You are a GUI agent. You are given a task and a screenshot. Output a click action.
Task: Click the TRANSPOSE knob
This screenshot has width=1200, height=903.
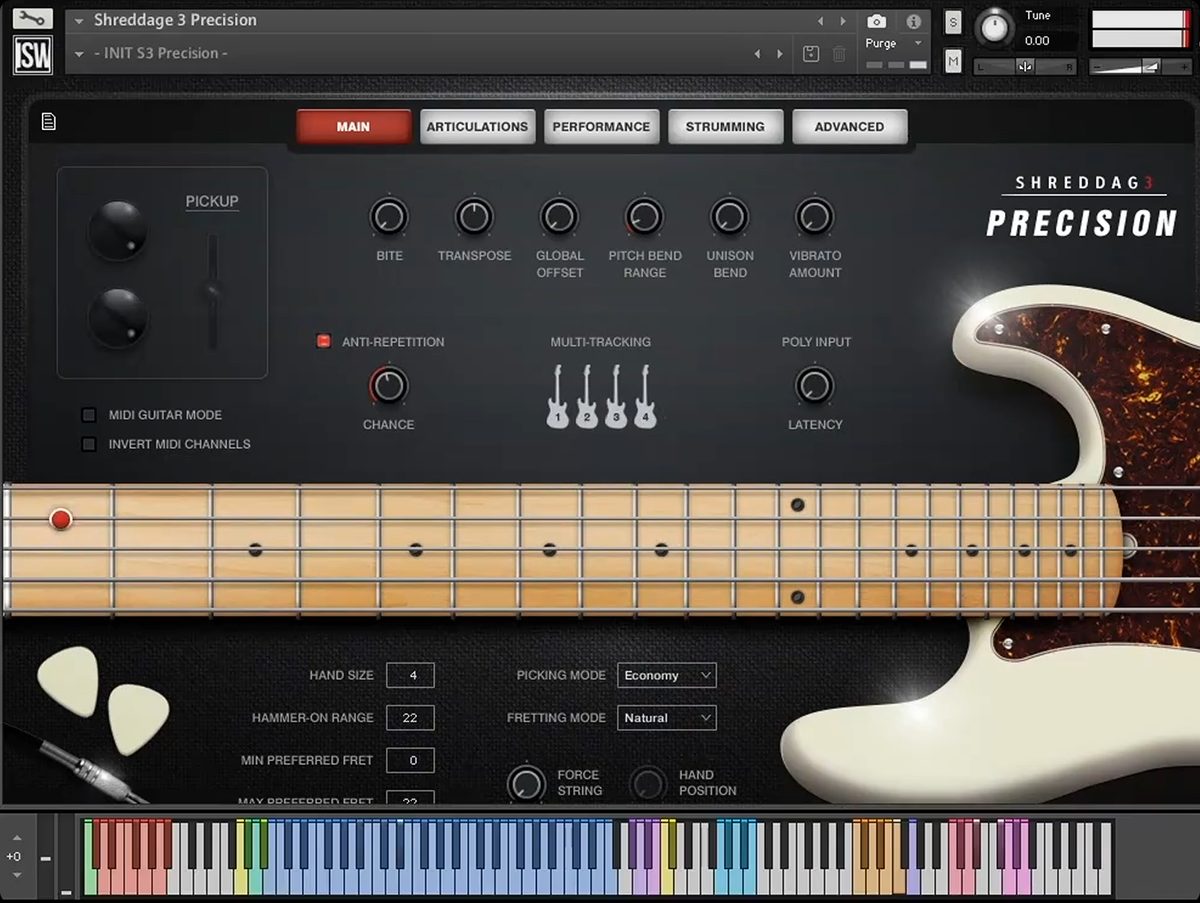coord(474,217)
